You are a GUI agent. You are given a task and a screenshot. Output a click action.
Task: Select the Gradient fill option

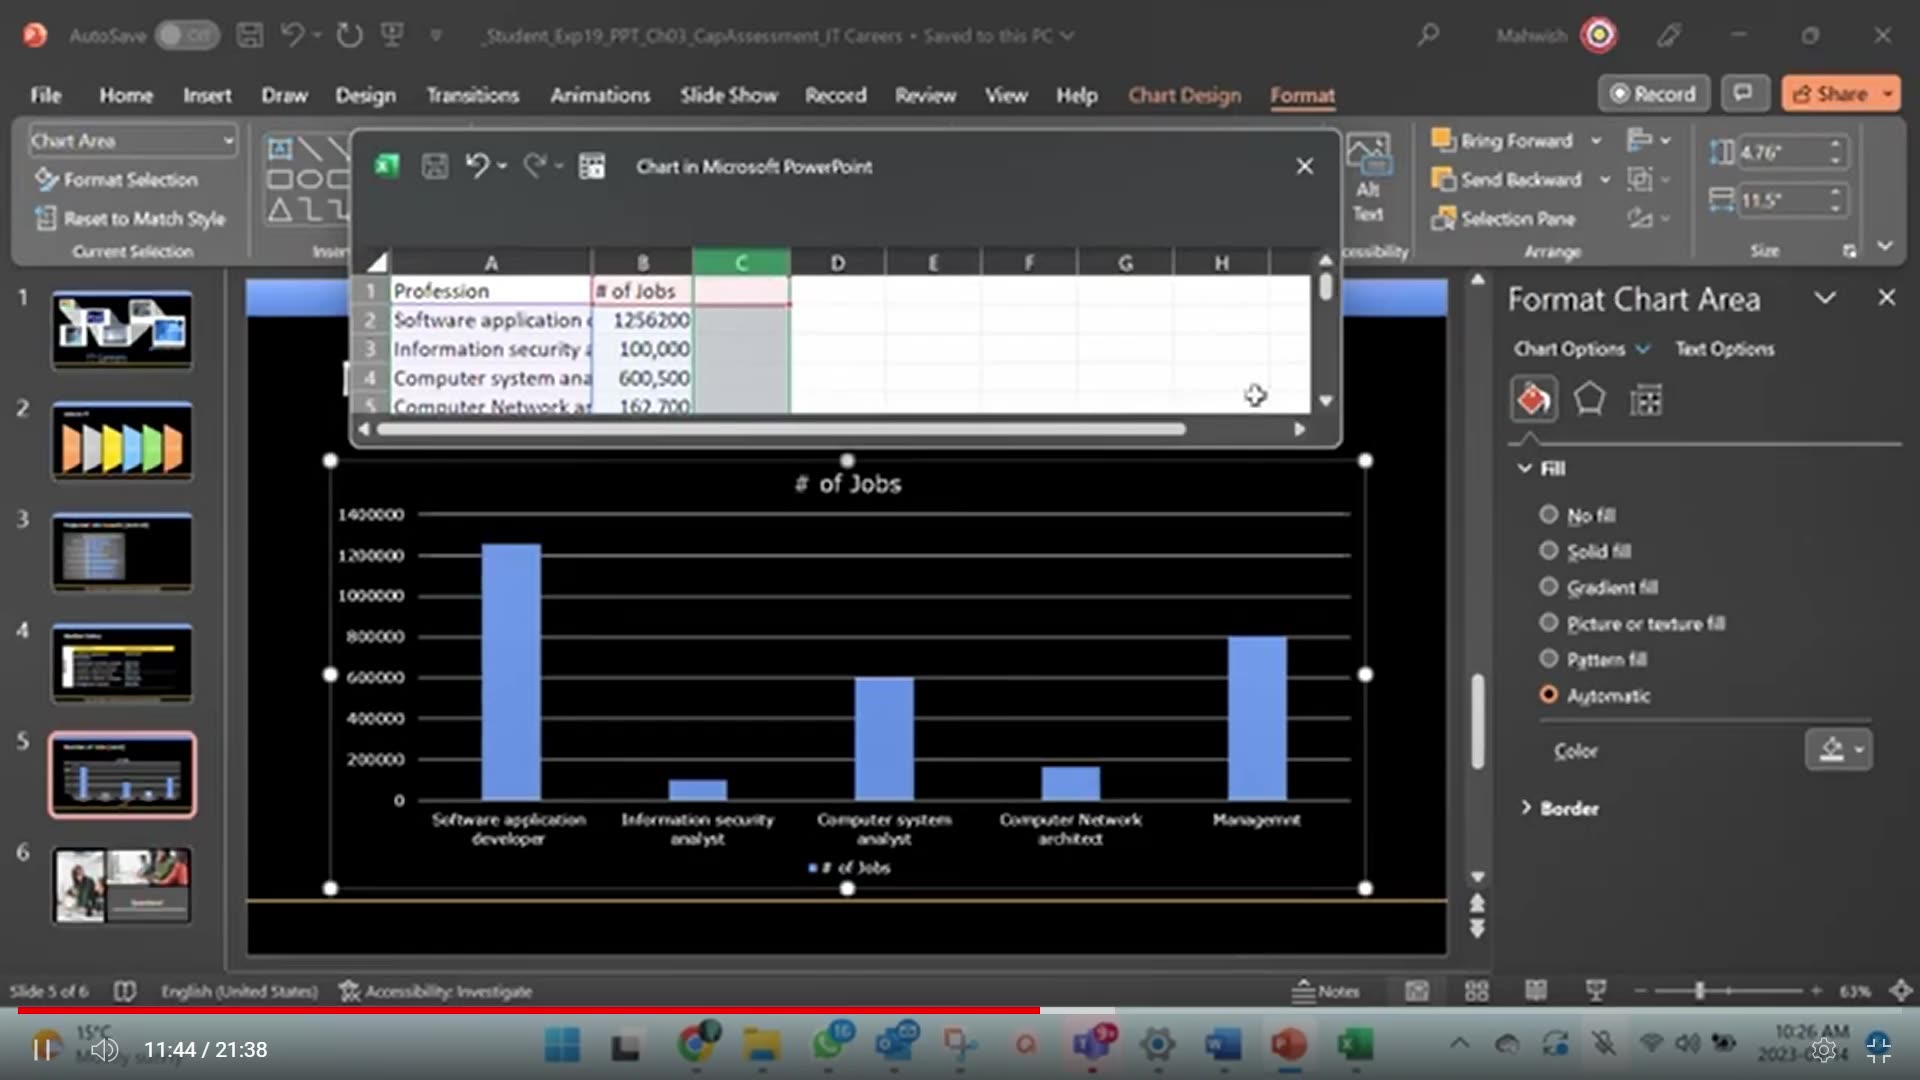(x=1549, y=587)
